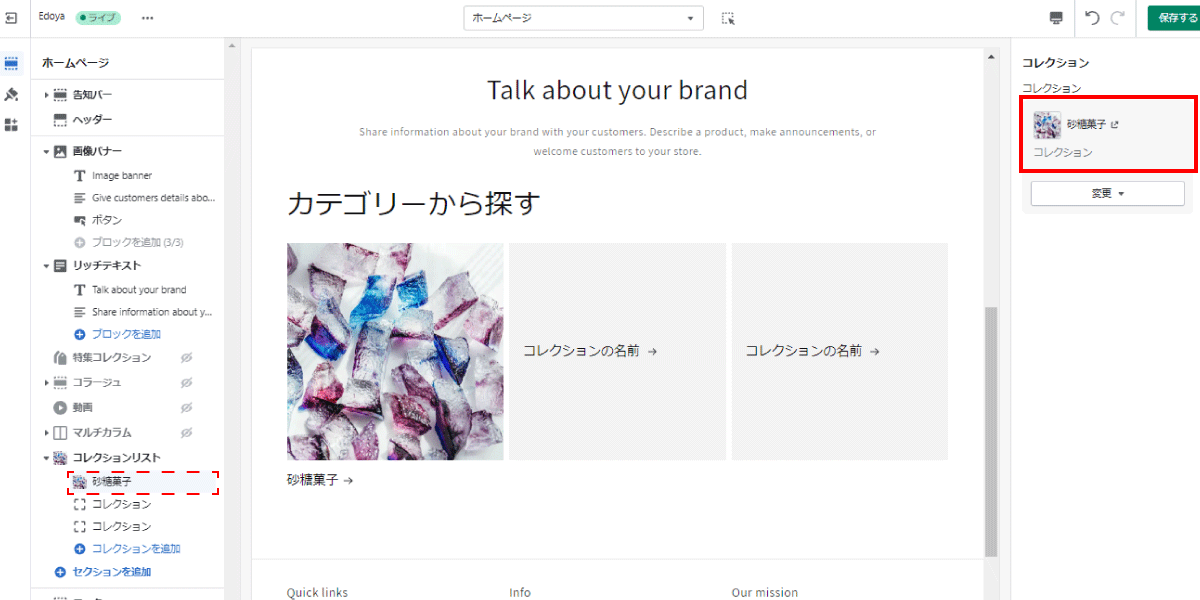Viewport: 1200px width, 600px height.
Task: Click the button block icon beside ボタン
Action: pos(80,220)
